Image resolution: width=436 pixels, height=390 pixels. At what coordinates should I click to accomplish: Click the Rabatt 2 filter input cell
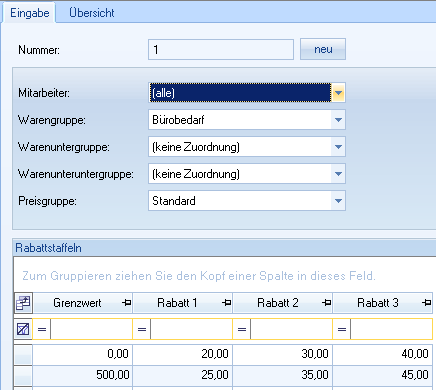[x=291, y=329]
